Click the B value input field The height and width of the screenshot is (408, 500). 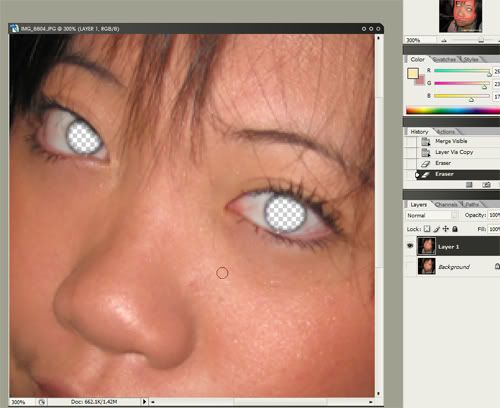click(497, 96)
